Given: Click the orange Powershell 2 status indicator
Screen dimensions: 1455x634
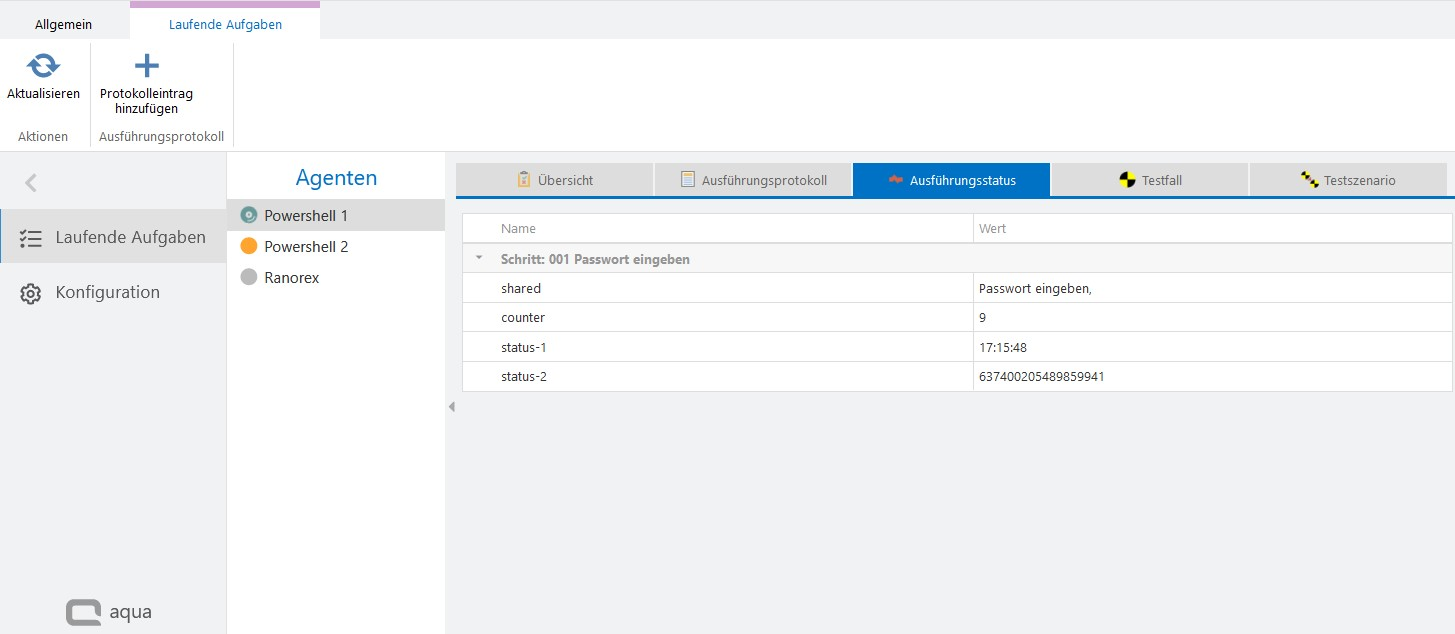Looking at the screenshot, I should [x=249, y=246].
